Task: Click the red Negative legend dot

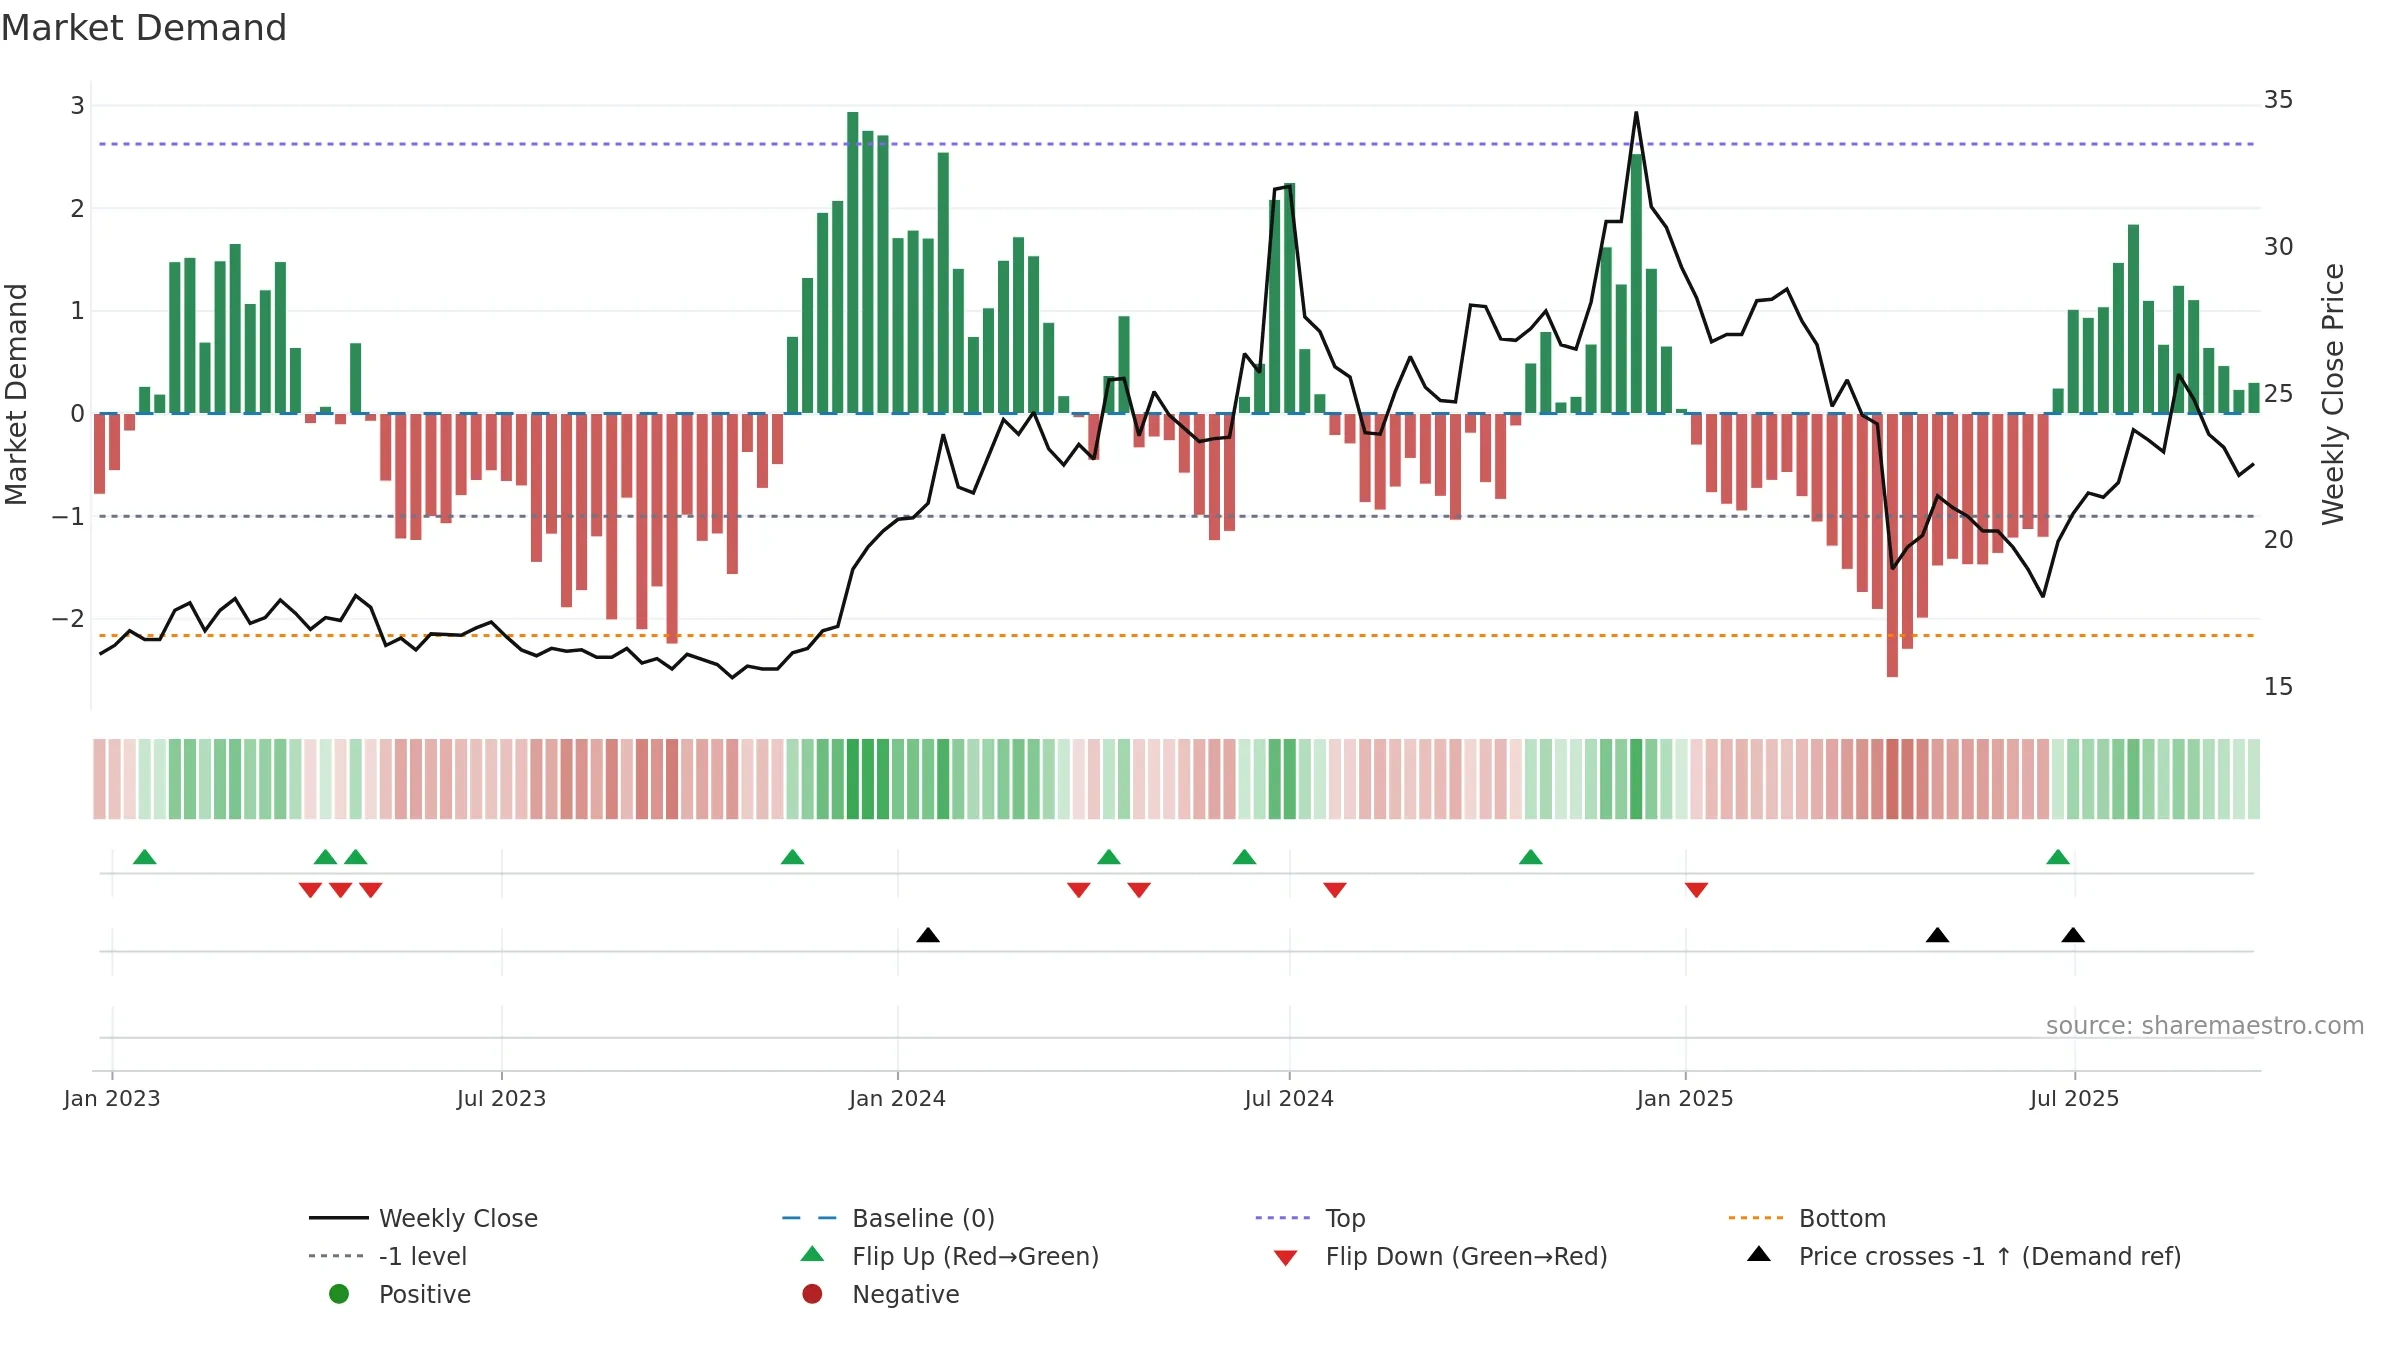Action: click(x=812, y=1294)
